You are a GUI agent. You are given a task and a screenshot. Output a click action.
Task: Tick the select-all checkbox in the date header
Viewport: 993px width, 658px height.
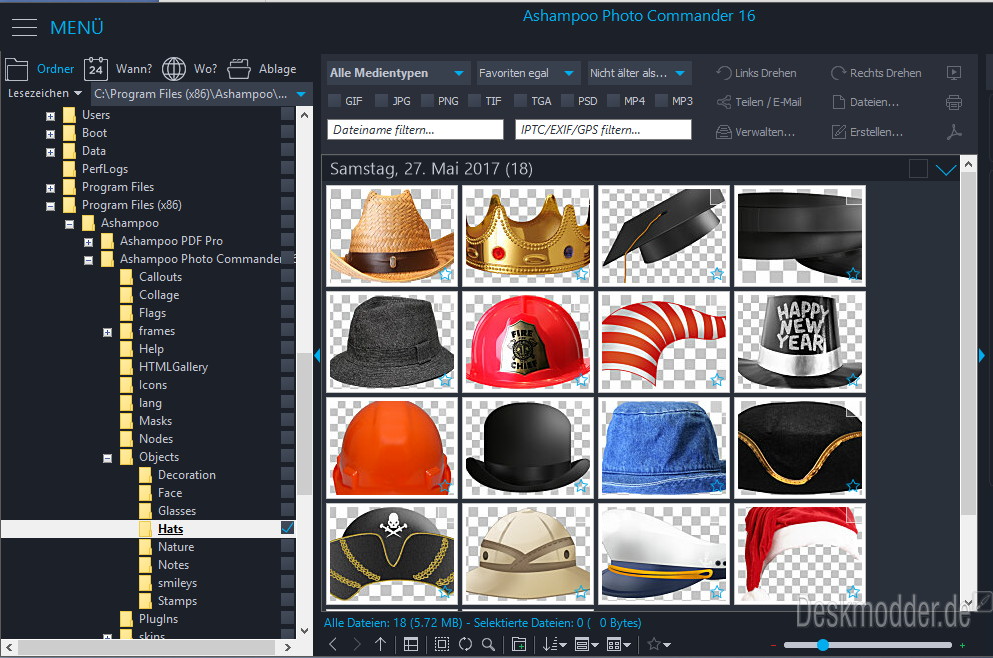coord(918,168)
